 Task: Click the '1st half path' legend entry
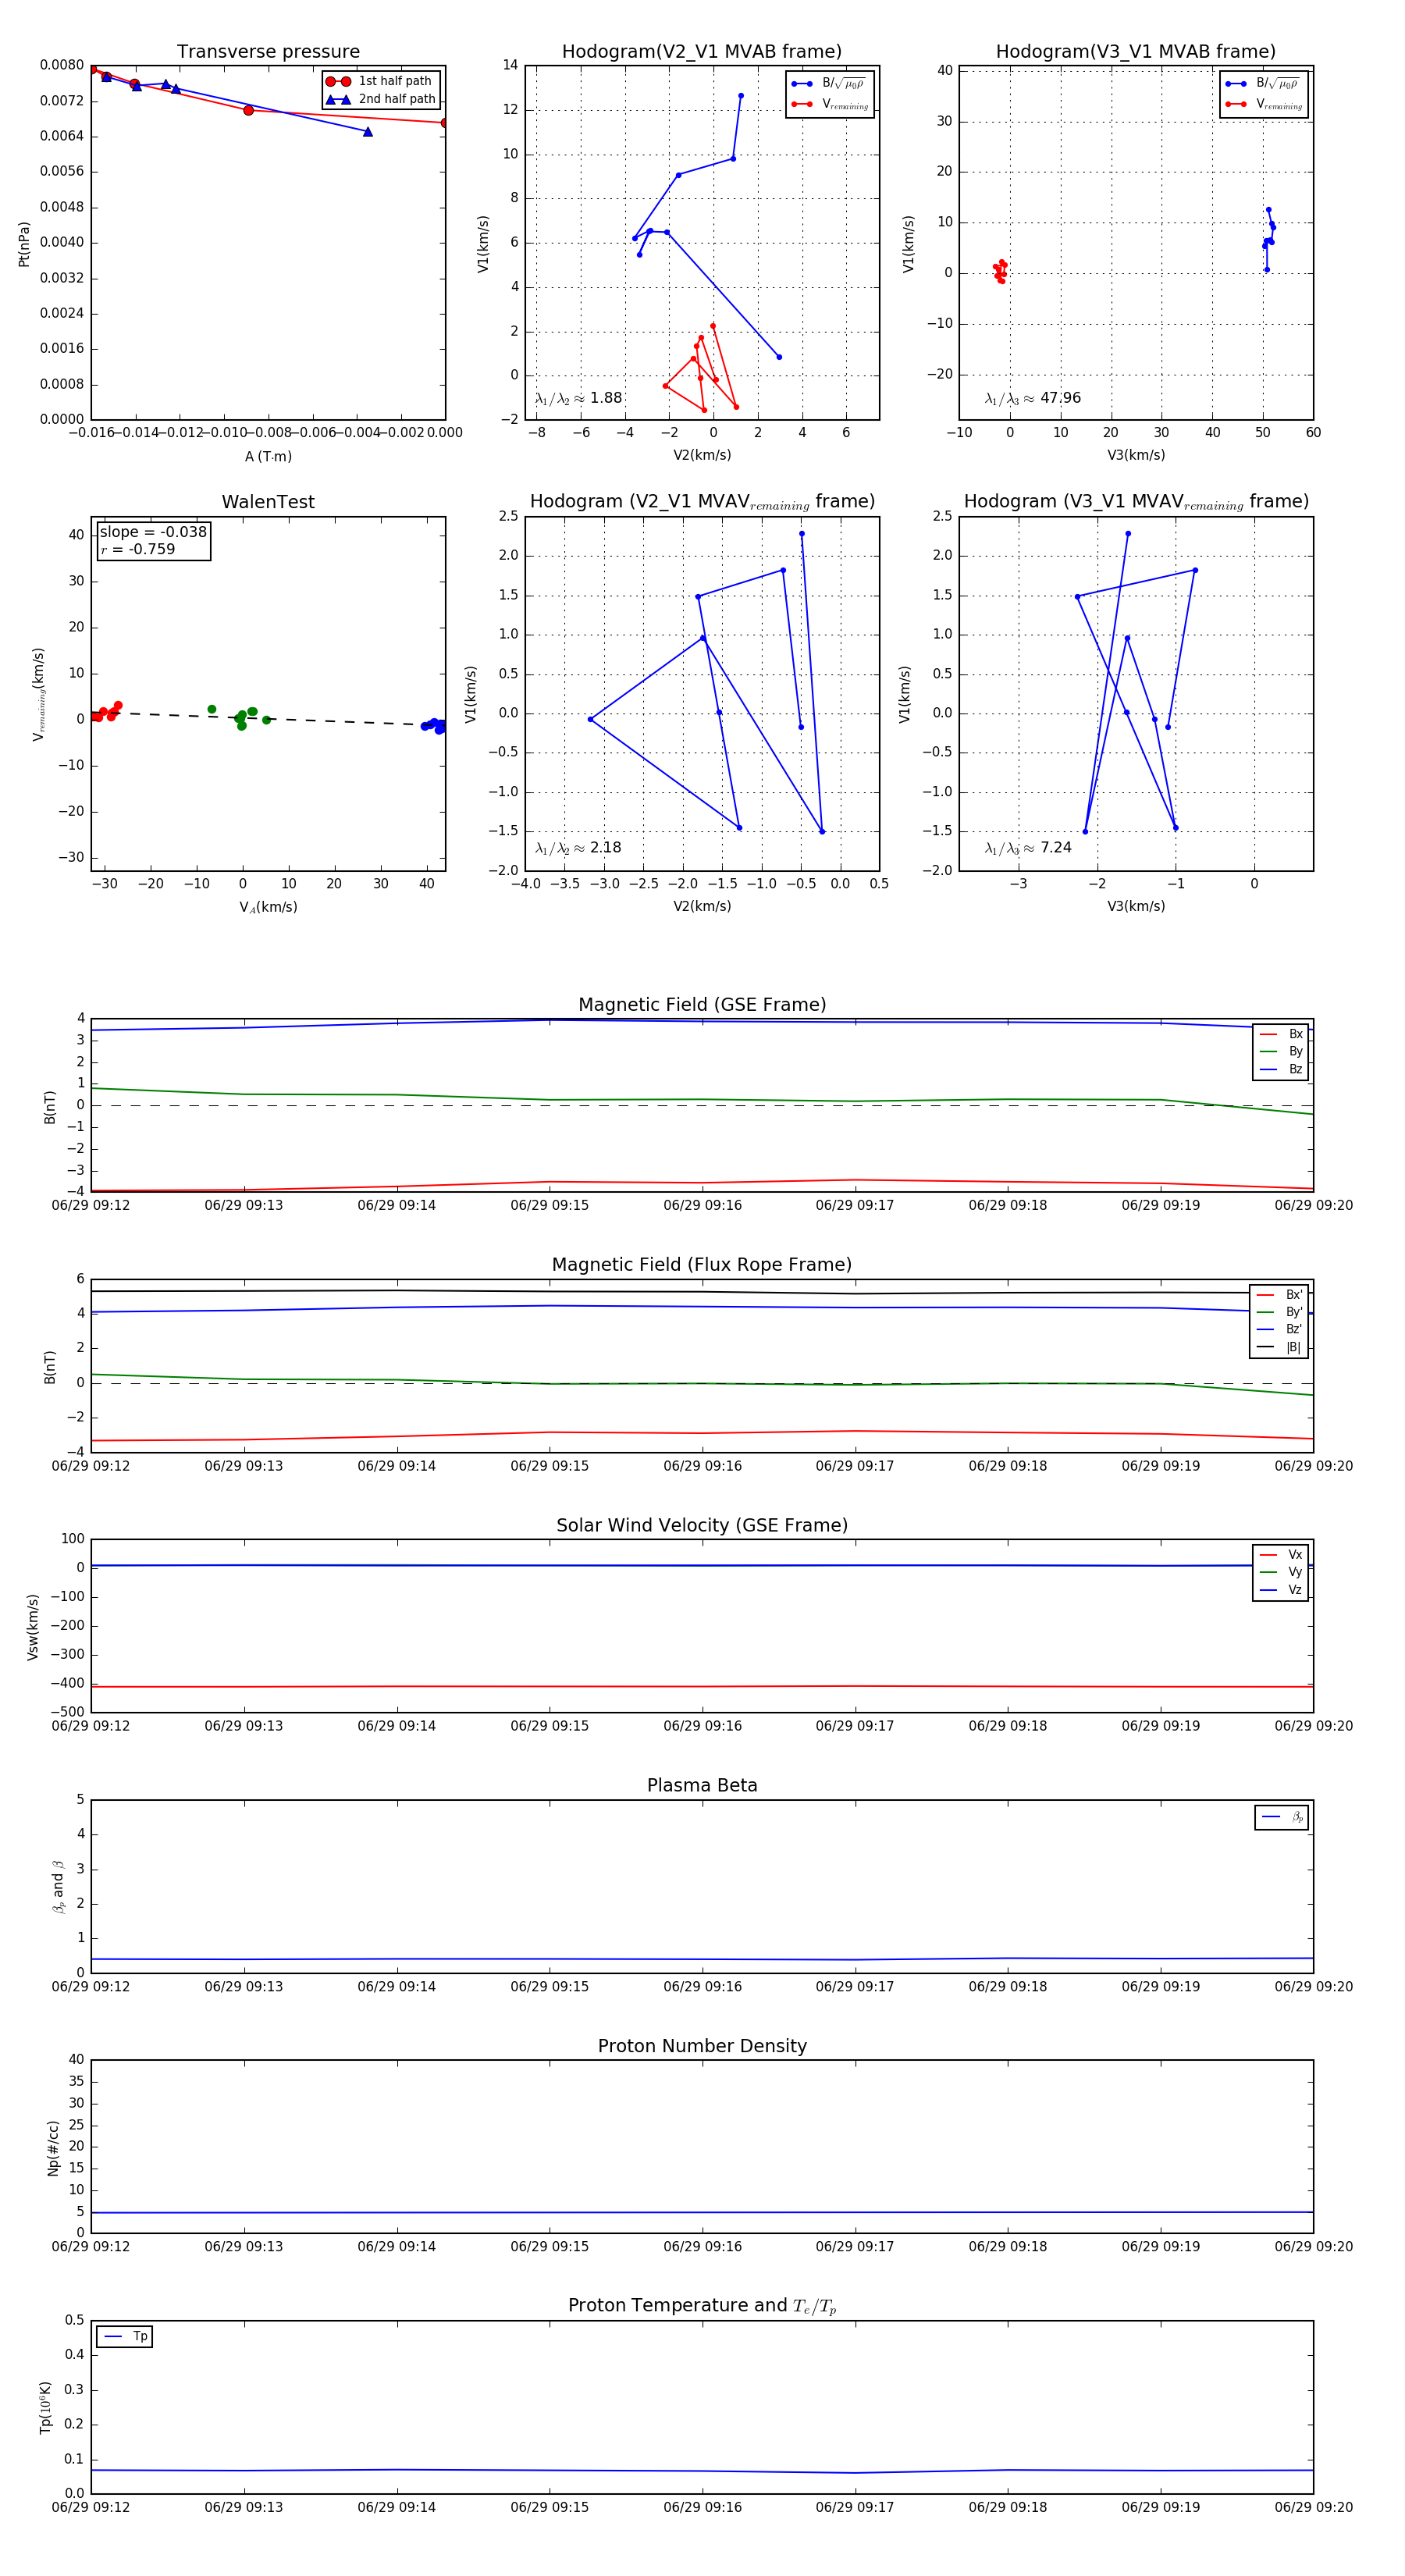379,81
